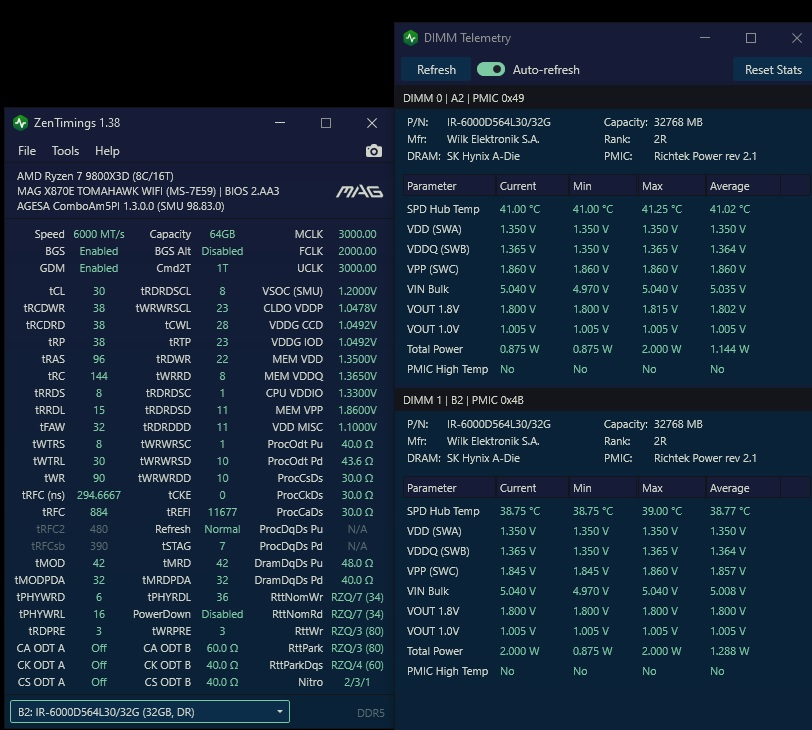Click the tREFI value 11677

222,512
